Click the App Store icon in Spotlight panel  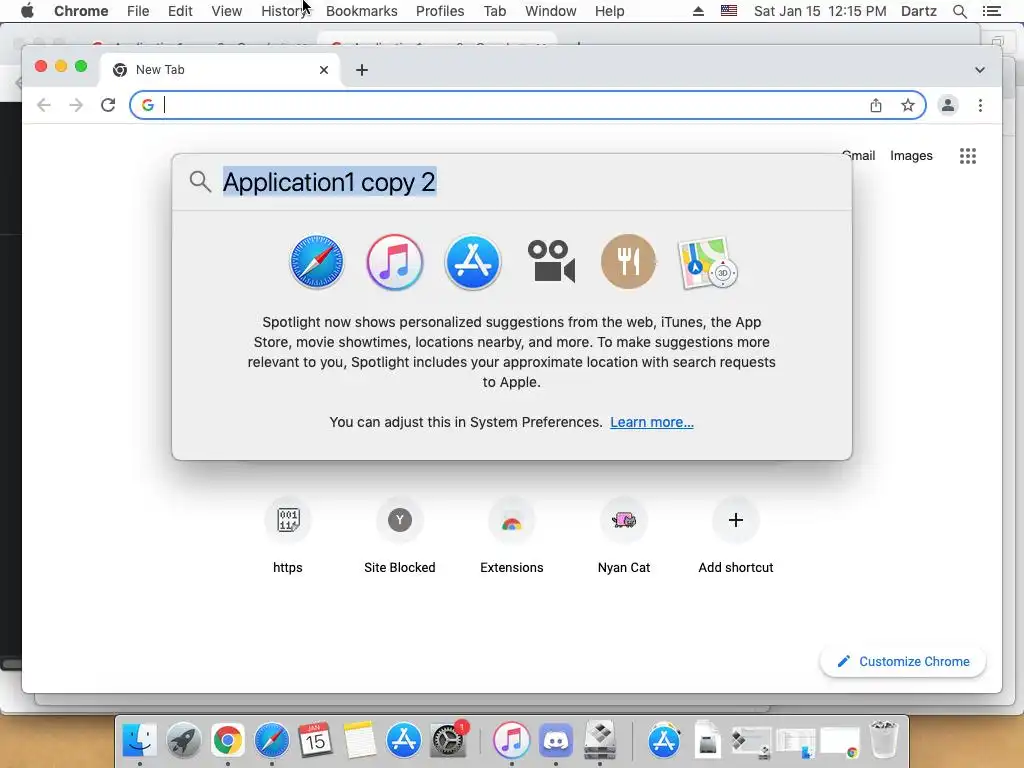pyautogui.click(x=472, y=262)
